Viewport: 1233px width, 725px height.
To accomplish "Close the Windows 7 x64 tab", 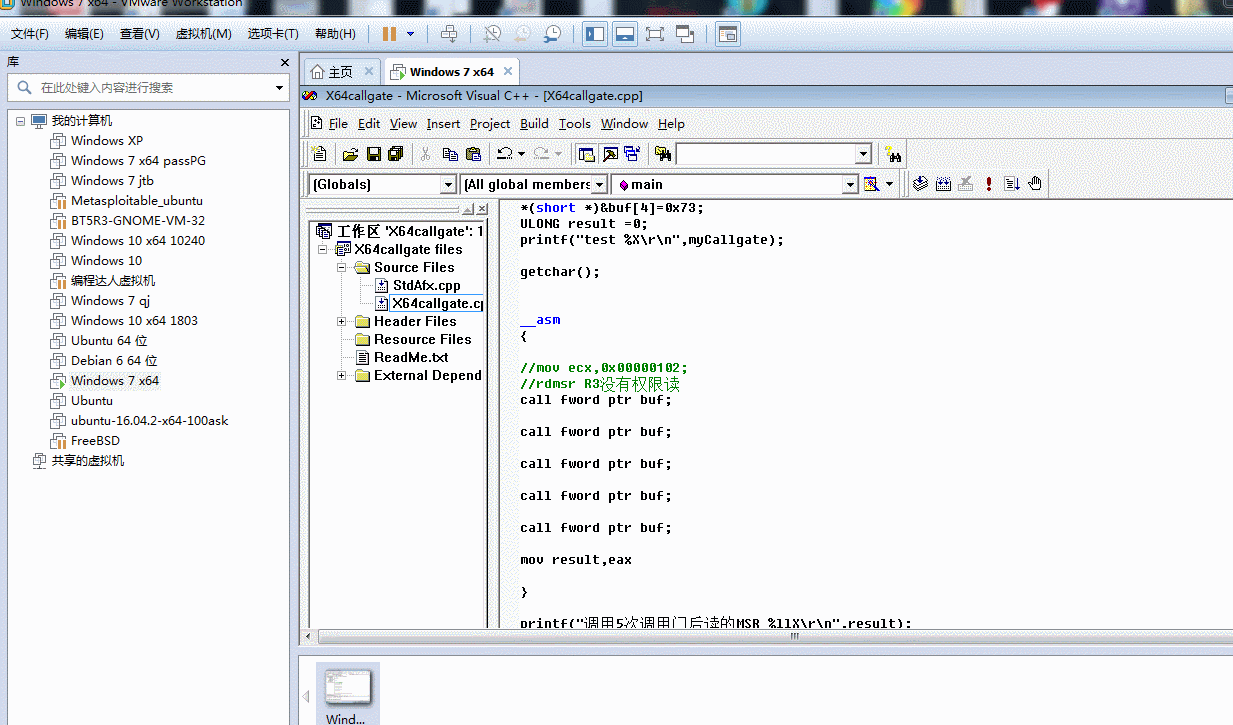I will (508, 71).
